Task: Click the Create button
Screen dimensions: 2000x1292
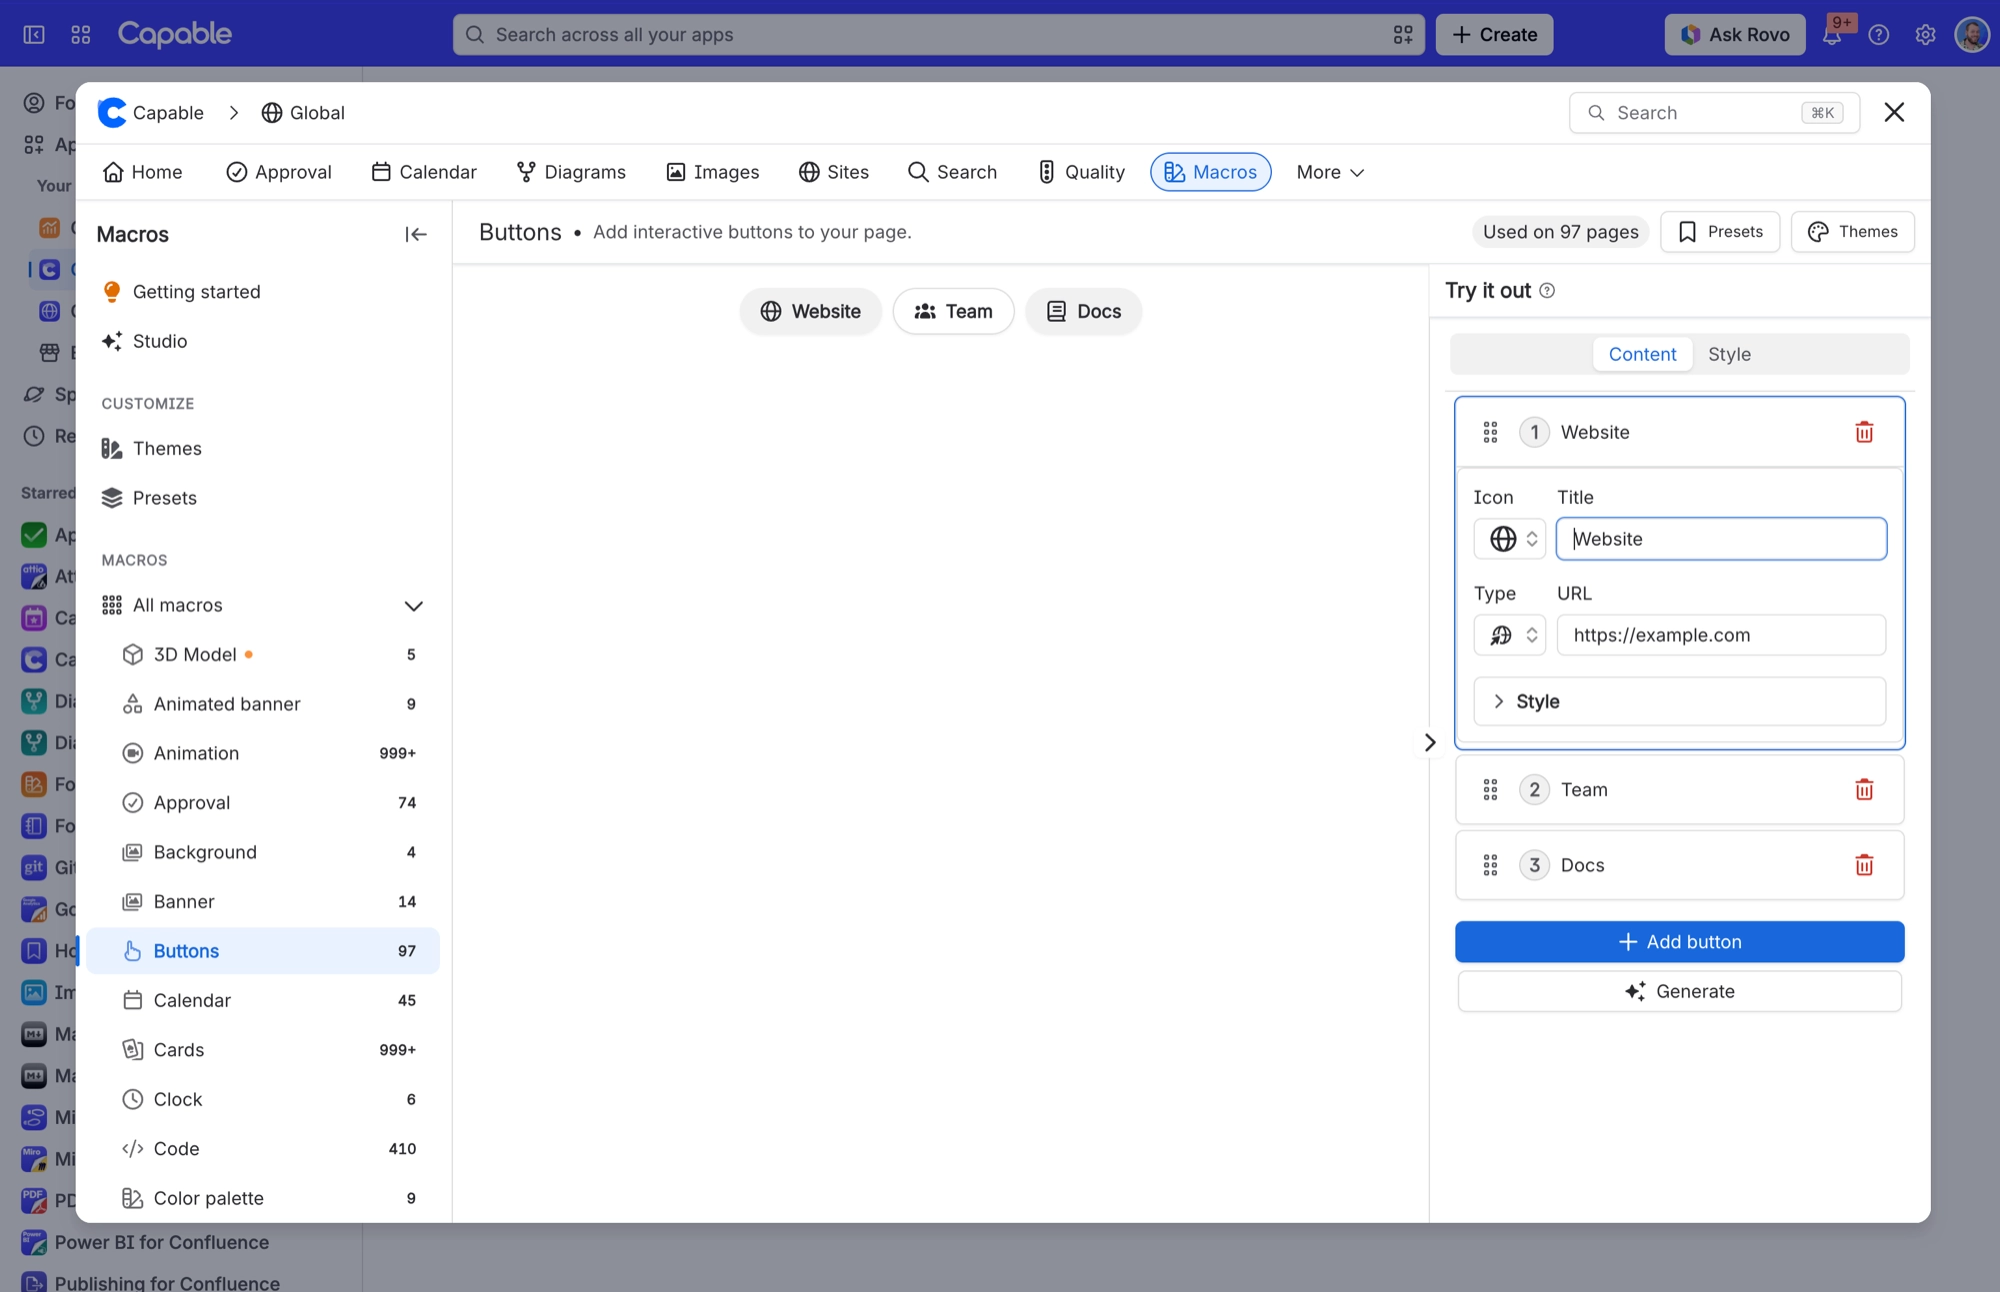Action: (x=1494, y=35)
